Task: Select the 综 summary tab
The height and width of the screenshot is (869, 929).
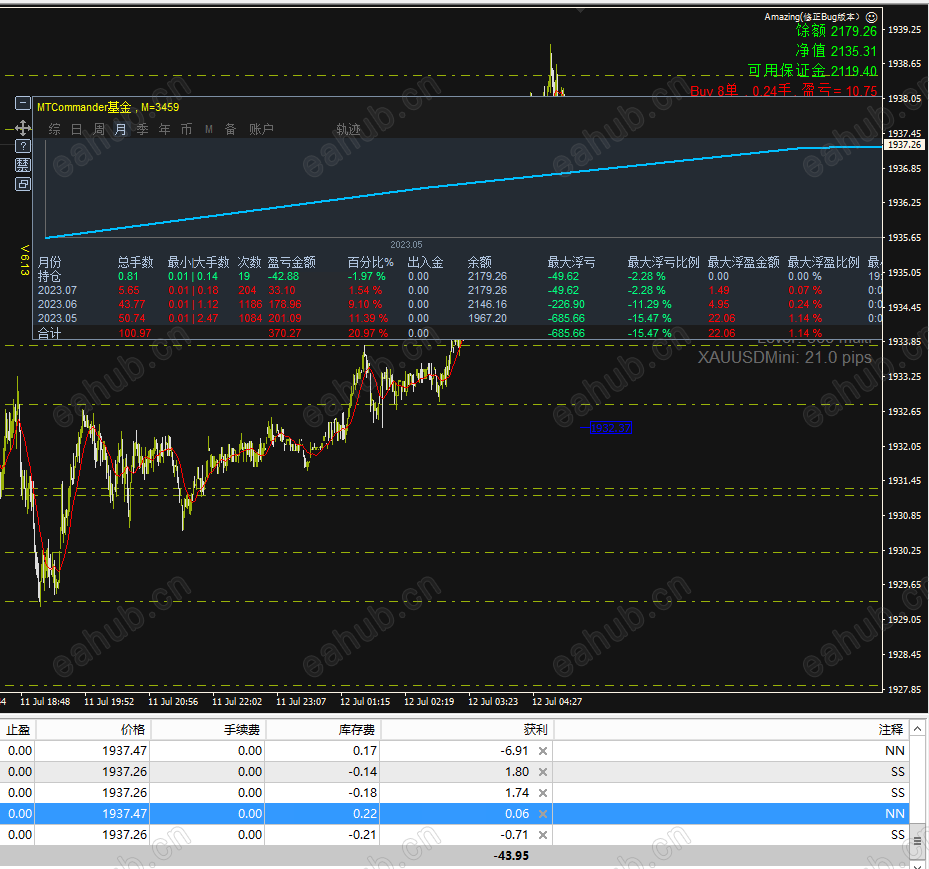Action: (x=55, y=129)
